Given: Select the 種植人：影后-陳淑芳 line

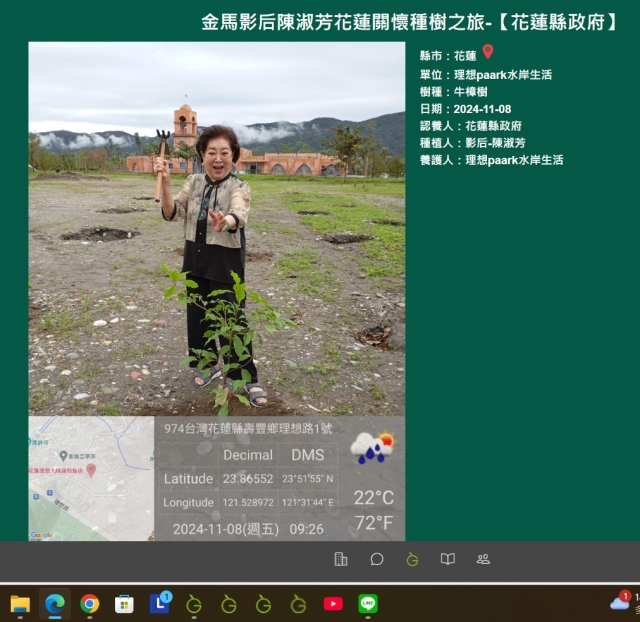Looking at the screenshot, I should point(472,143).
